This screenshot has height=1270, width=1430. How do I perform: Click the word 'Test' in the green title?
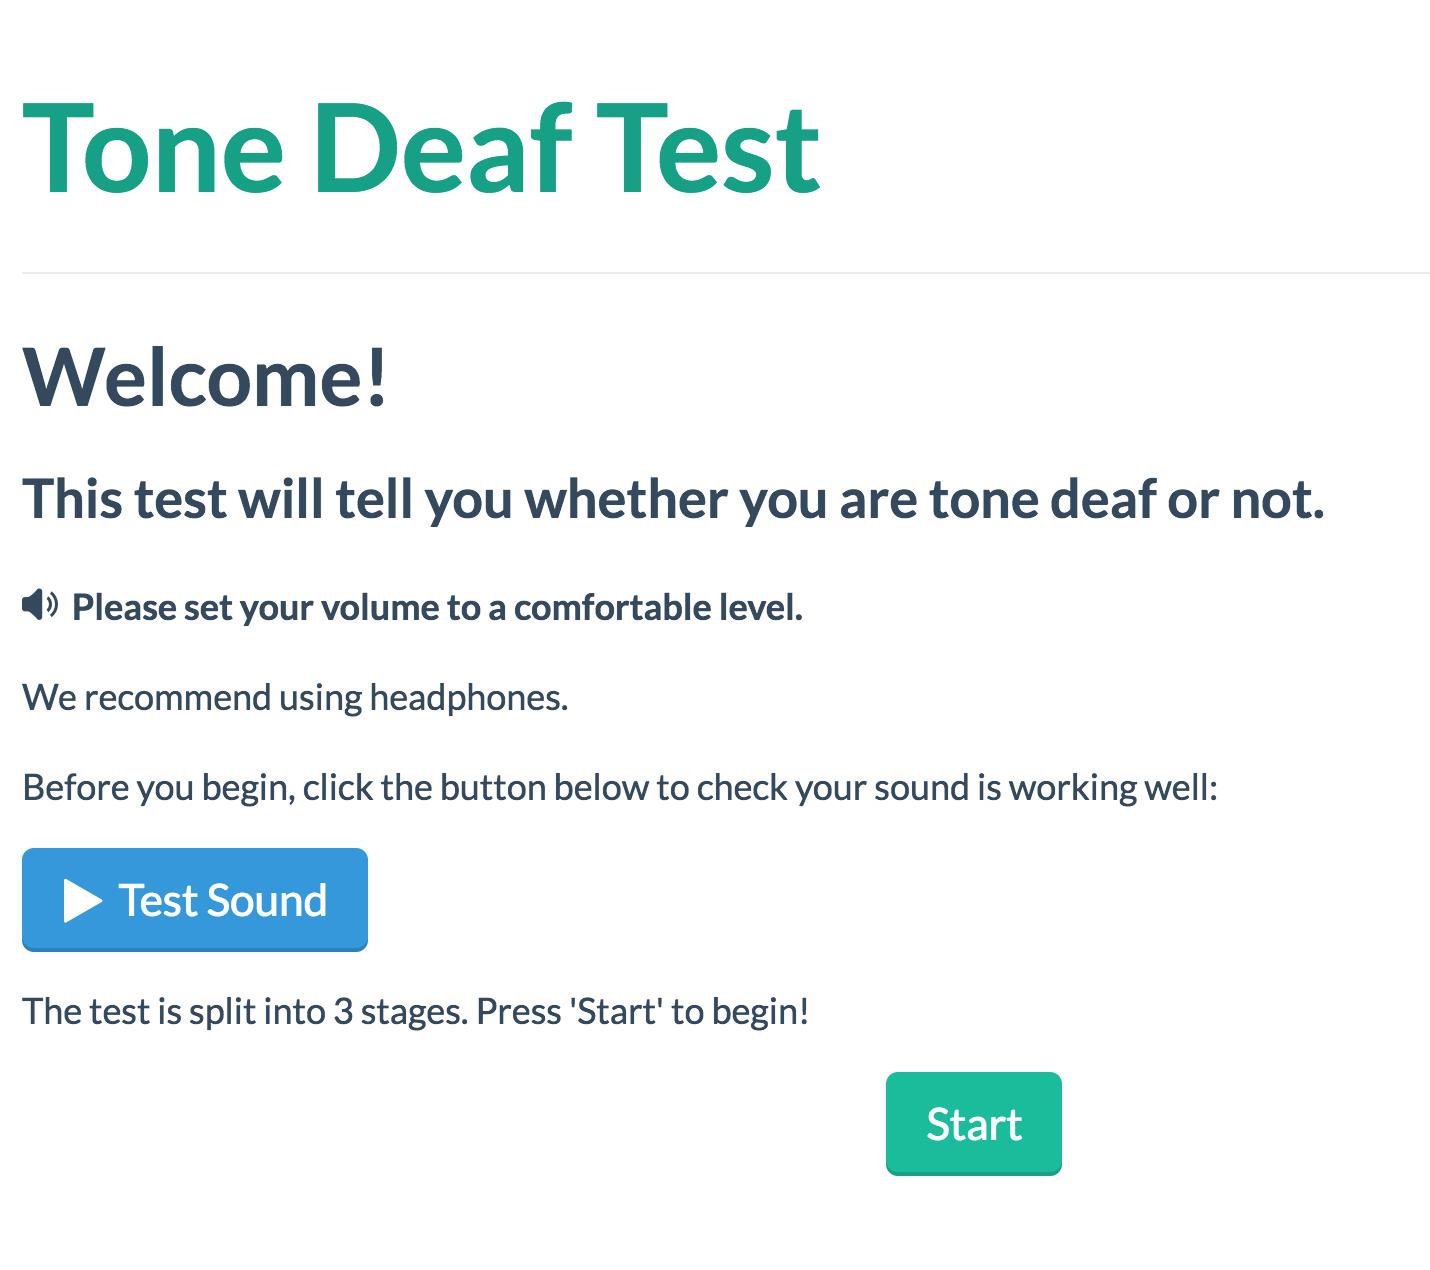coord(710,149)
